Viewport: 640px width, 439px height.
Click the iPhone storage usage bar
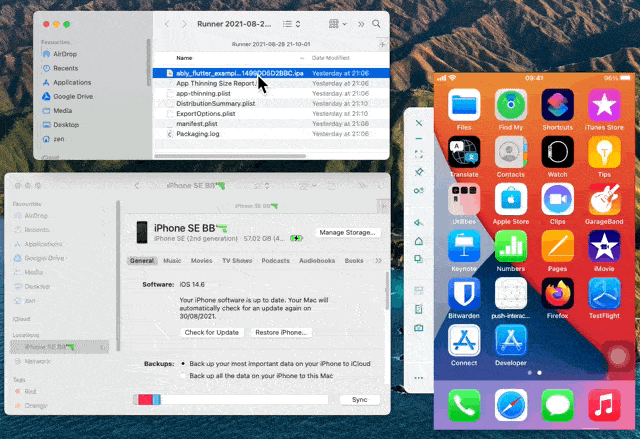coord(231,399)
